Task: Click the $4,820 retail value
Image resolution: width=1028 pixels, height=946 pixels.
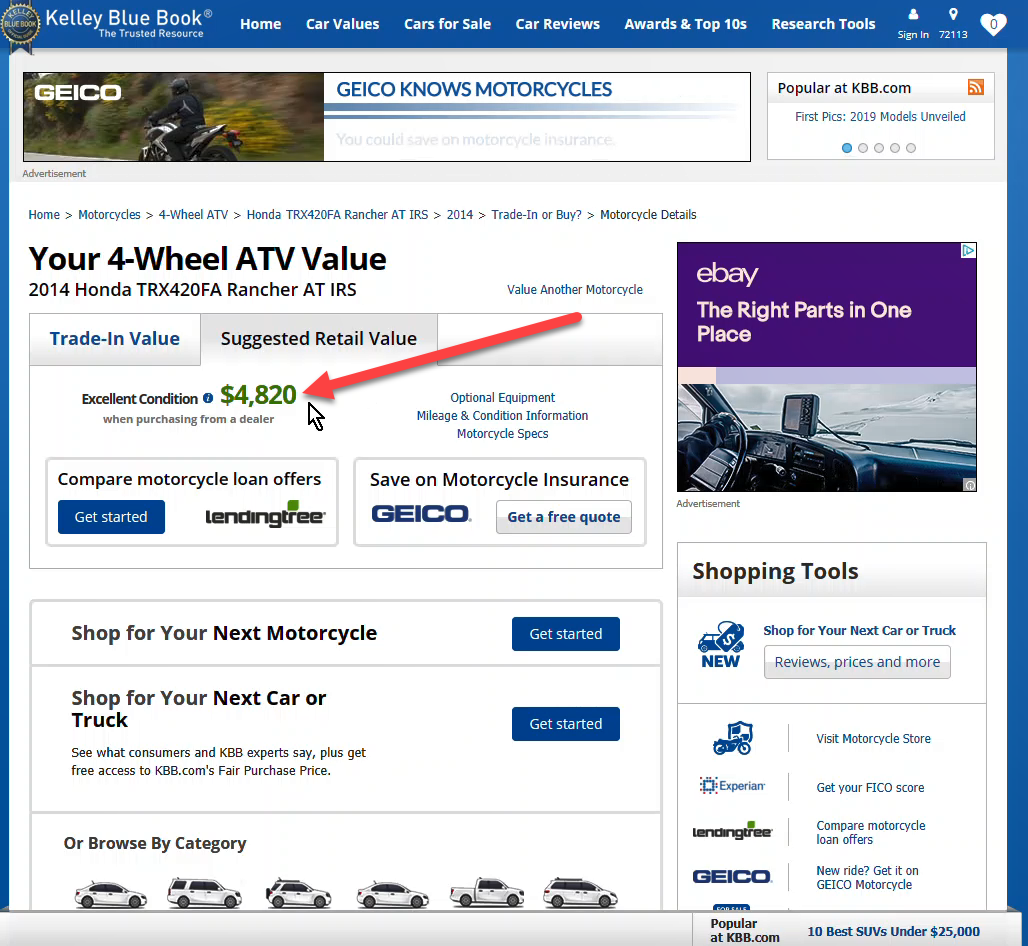Action: (x=258, y=395)
